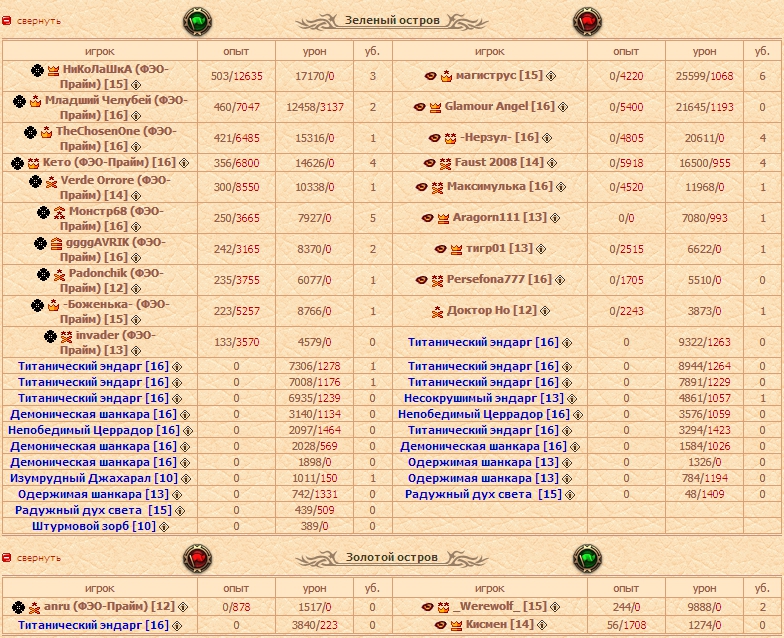This screenshot has height=638, width=784.
Task: Click the rank icon beside ggggAVRIK
Action: pyautogui.click(x=56, y=244)
